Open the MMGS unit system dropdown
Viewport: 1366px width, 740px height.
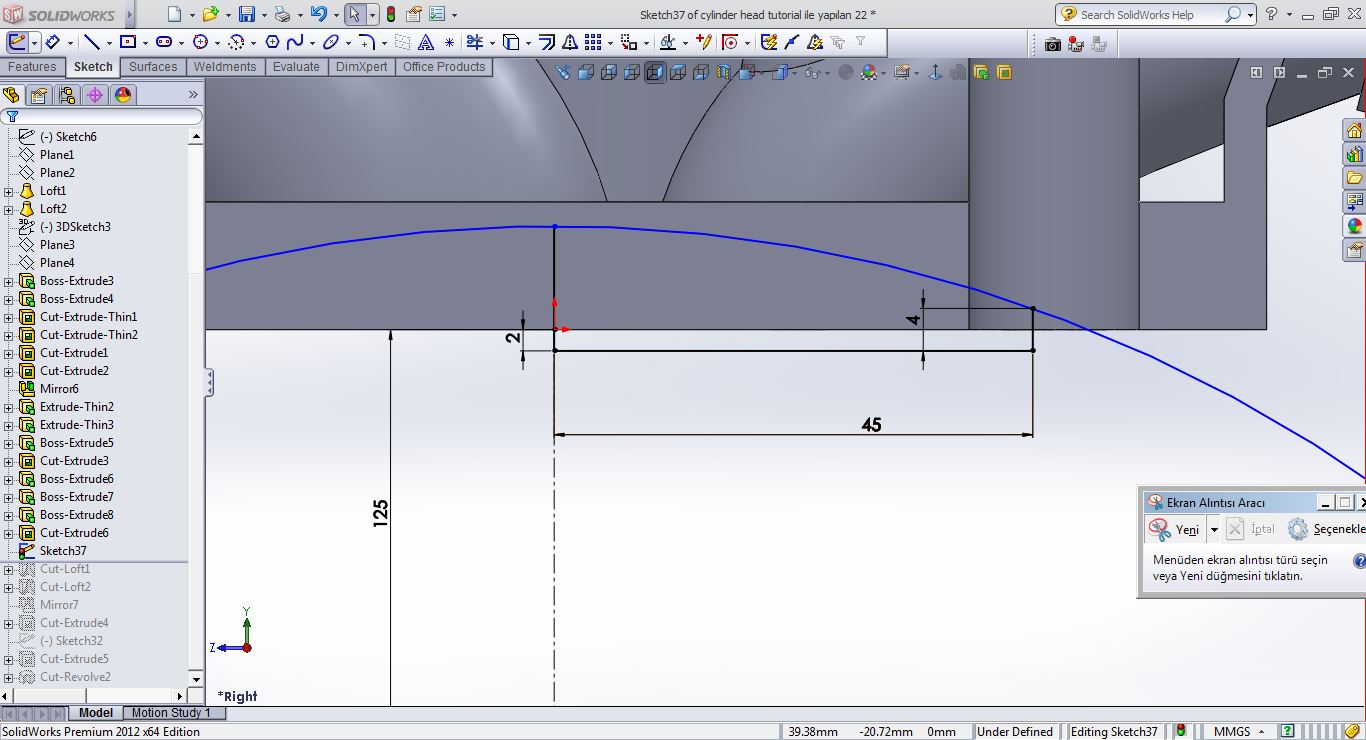pos(1240,731)
